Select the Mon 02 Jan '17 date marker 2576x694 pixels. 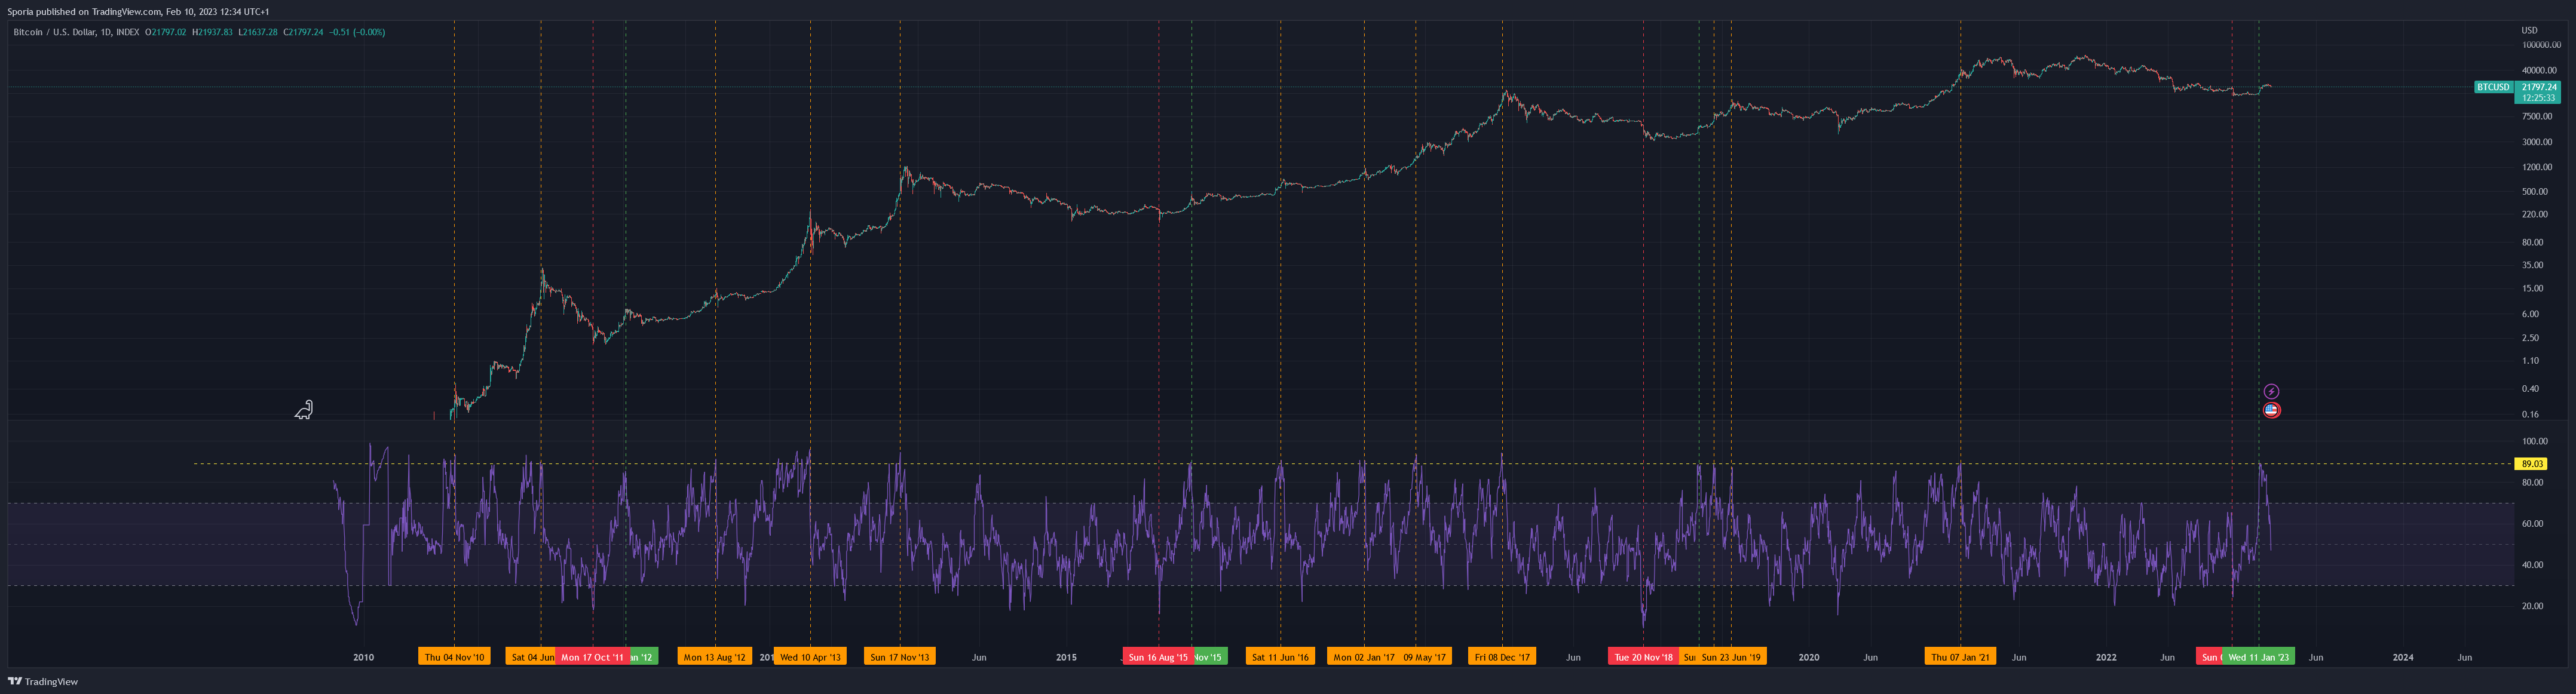pyautogui.click(x=1363, y=657)
